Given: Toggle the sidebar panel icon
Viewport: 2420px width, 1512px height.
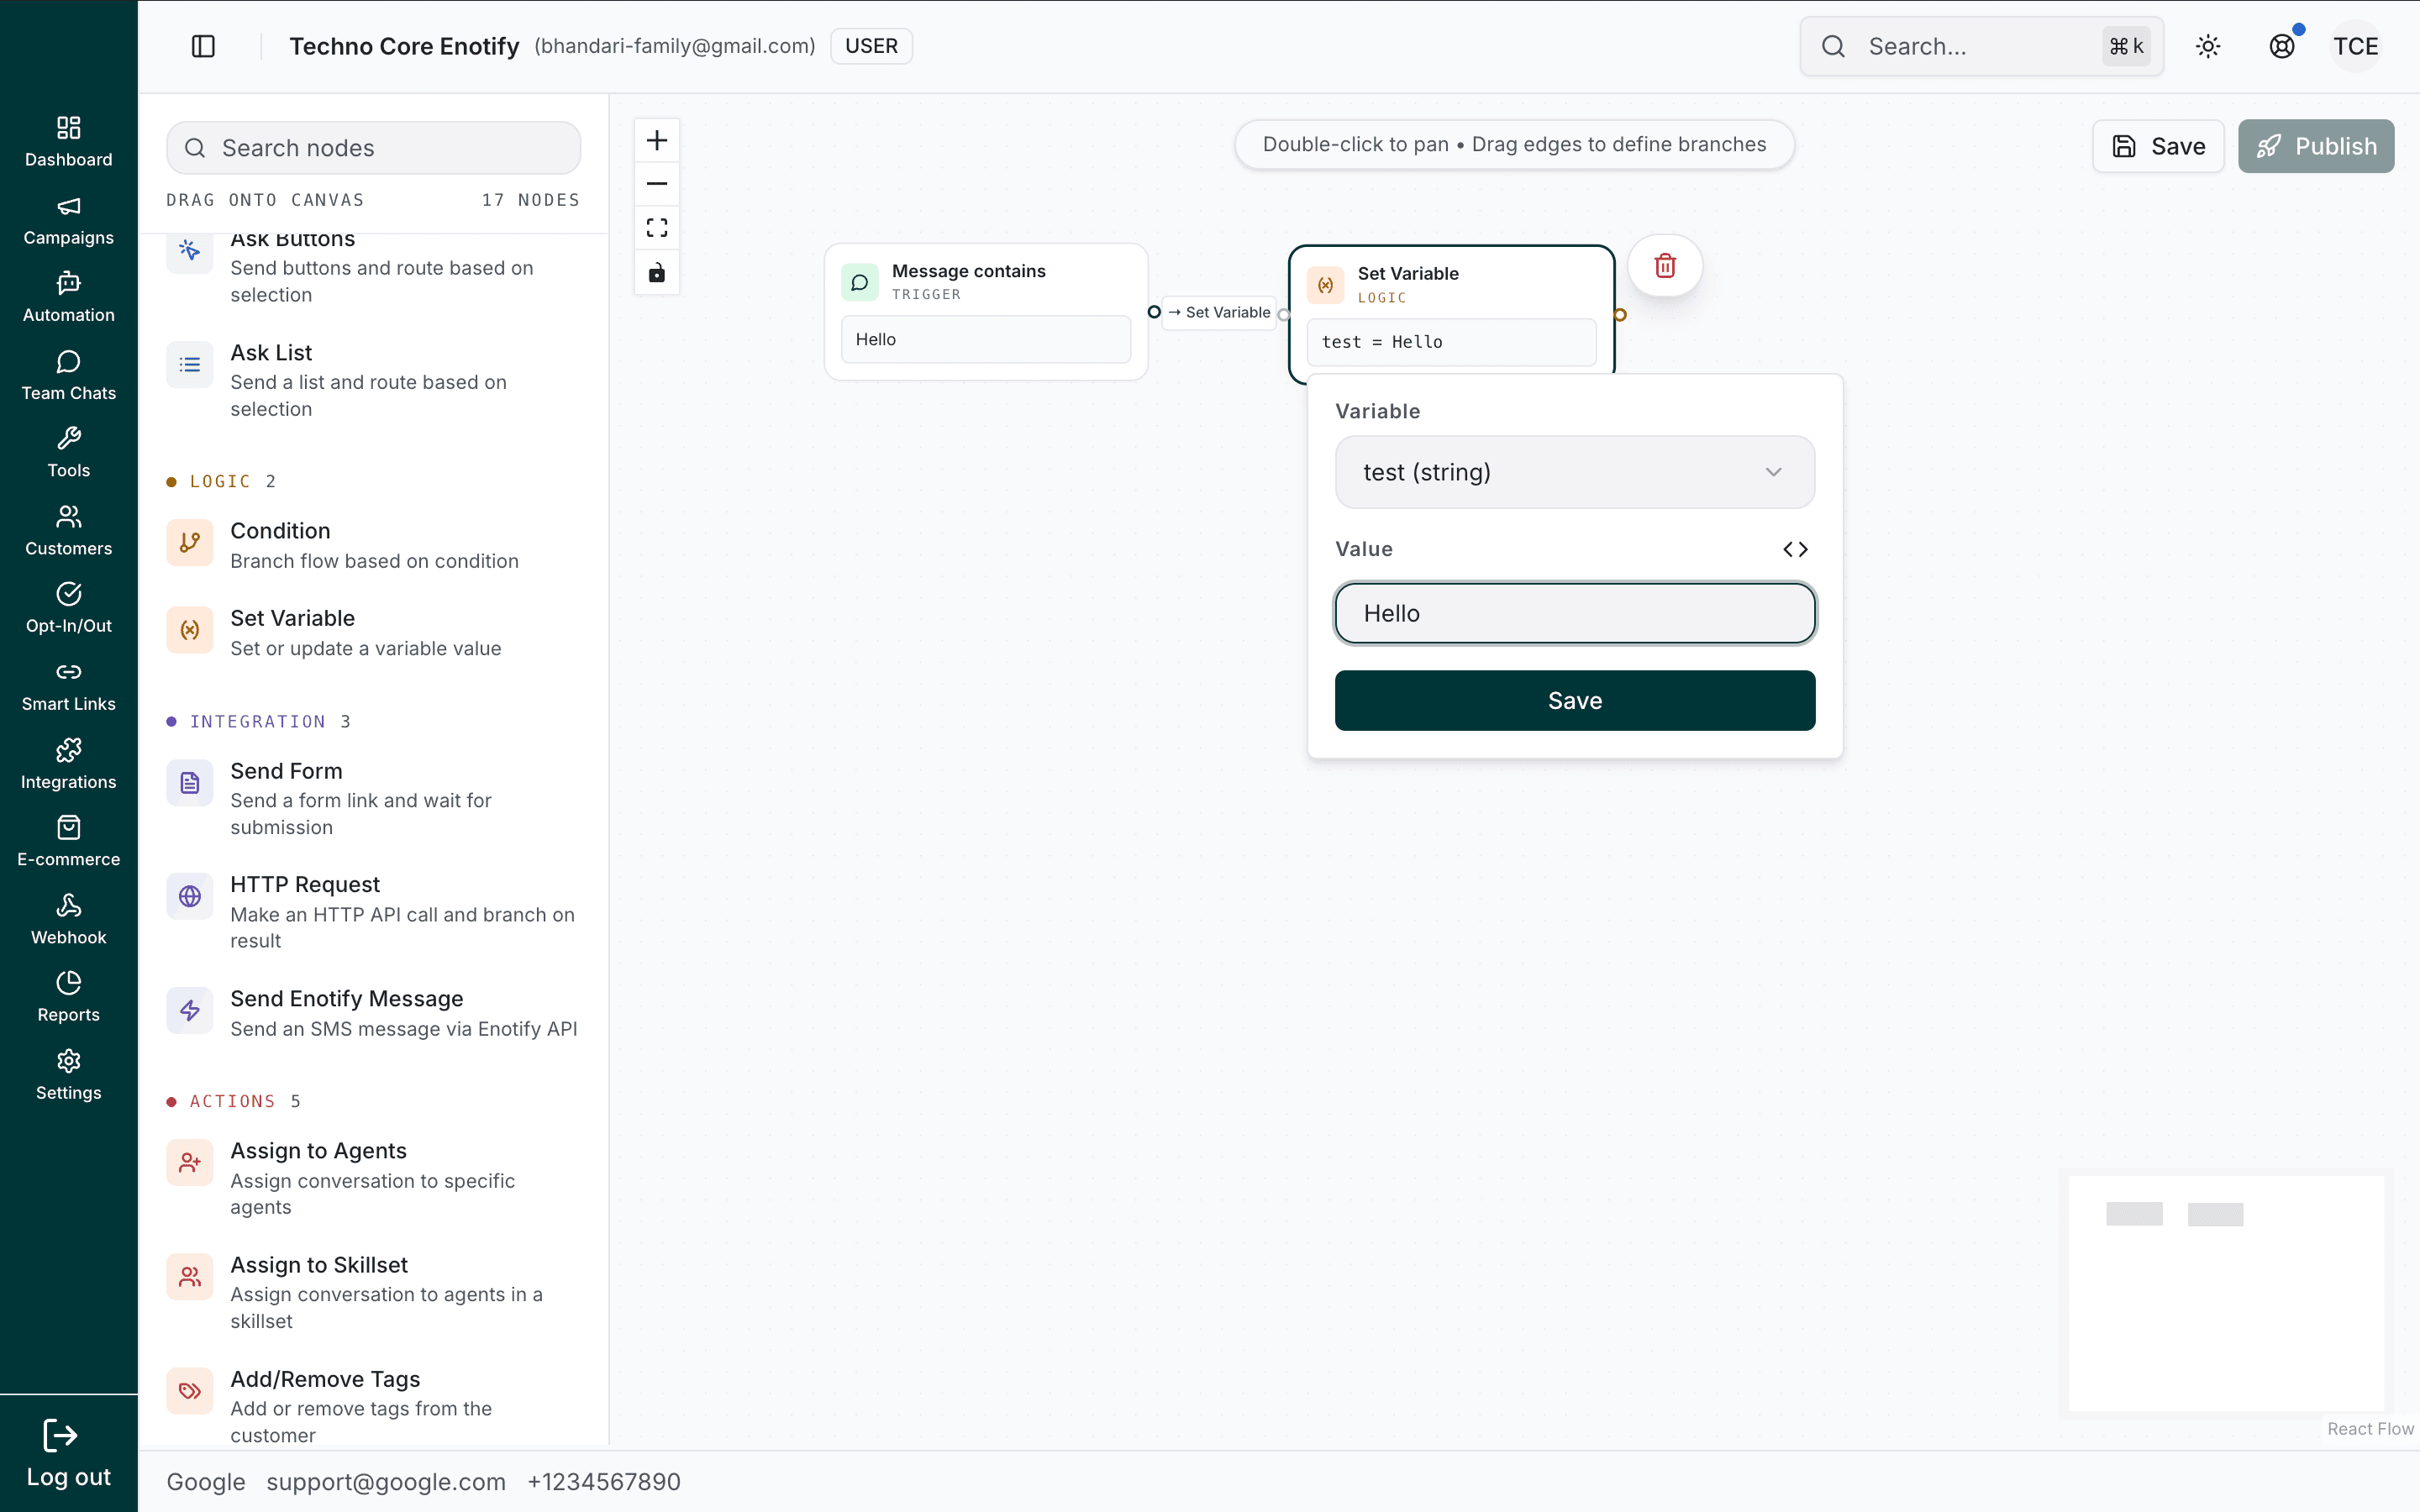Looking at the screenshot, I should click(203, 46).
